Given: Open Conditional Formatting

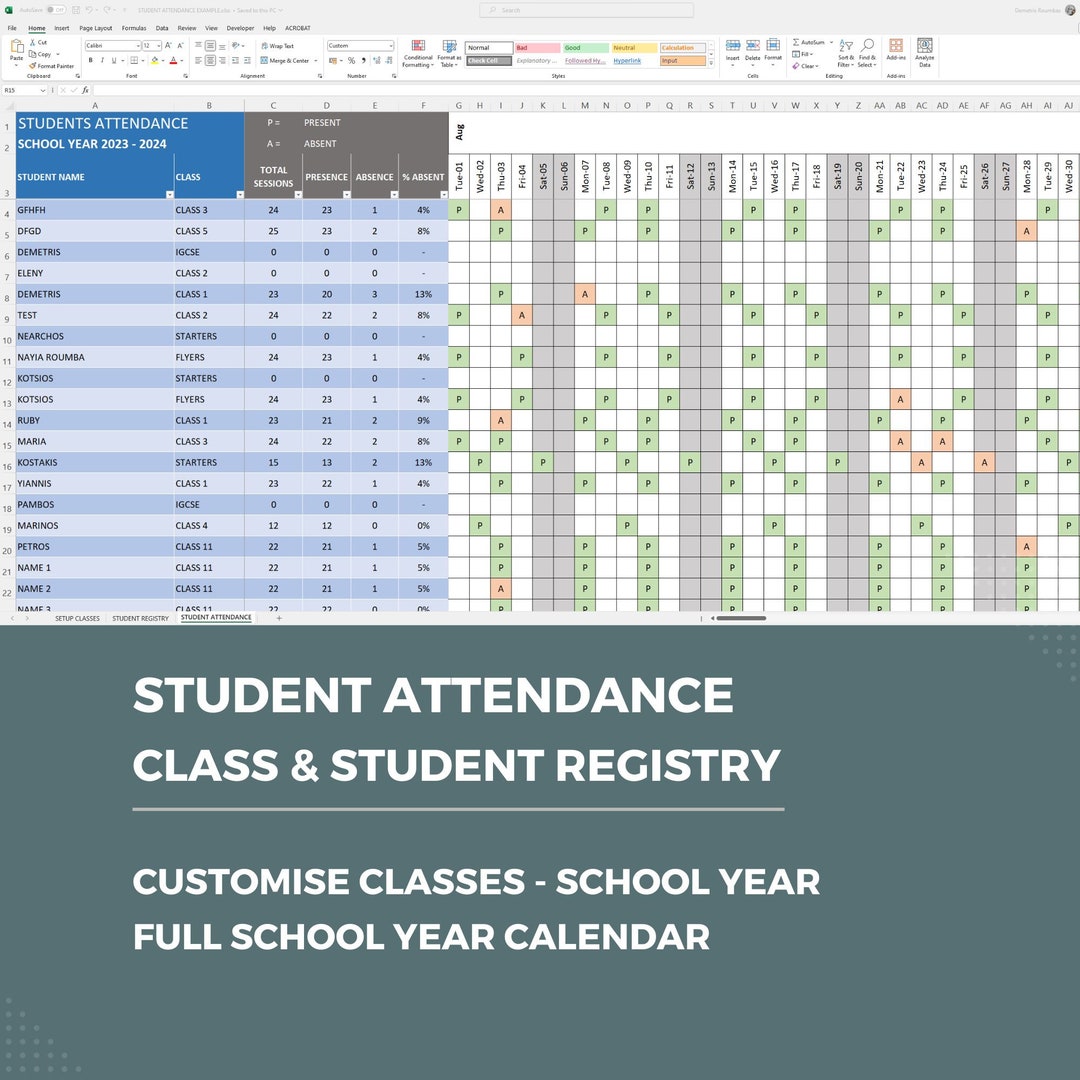Looking at the screenshot, I should pos(419,53).
